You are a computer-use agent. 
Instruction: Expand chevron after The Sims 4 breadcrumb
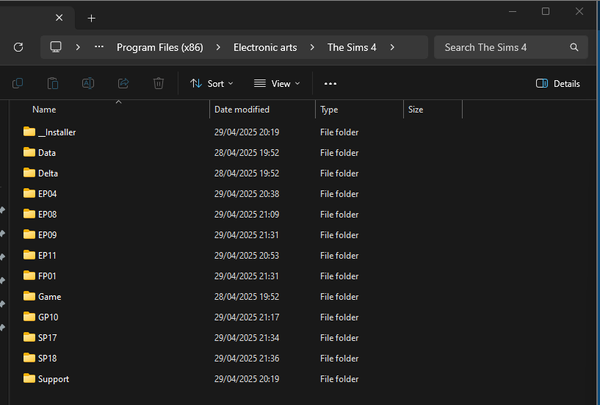[x=392, y=47]
